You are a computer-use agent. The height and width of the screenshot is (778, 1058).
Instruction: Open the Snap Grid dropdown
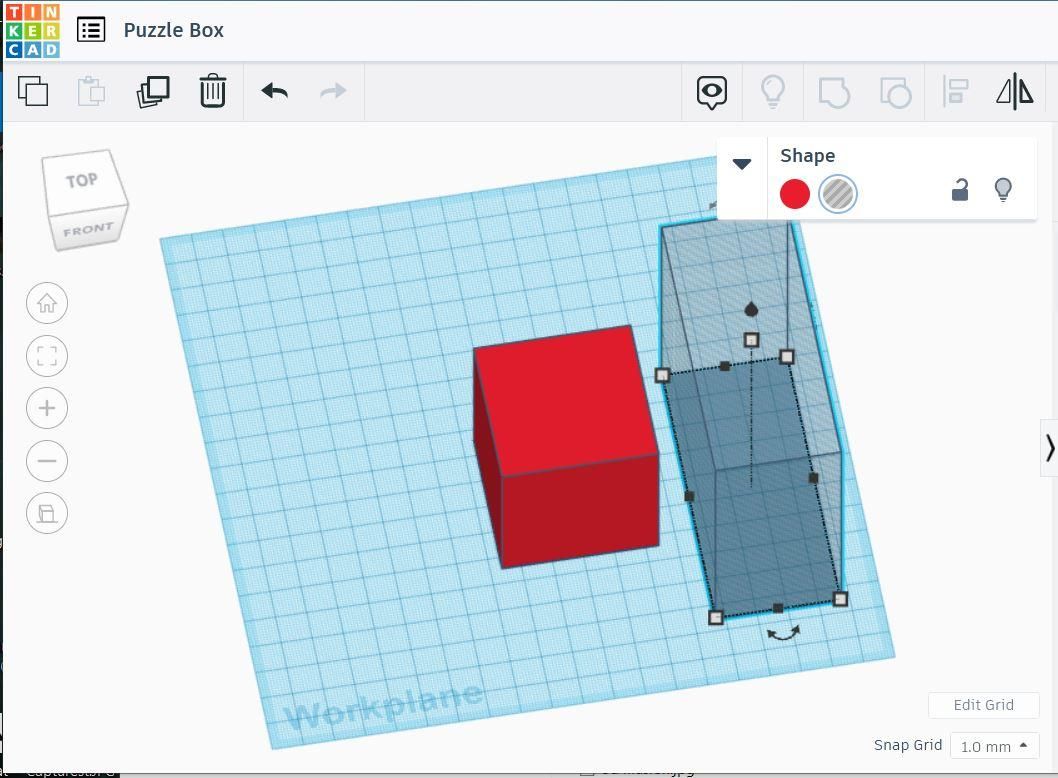click(x=995, y=746)
